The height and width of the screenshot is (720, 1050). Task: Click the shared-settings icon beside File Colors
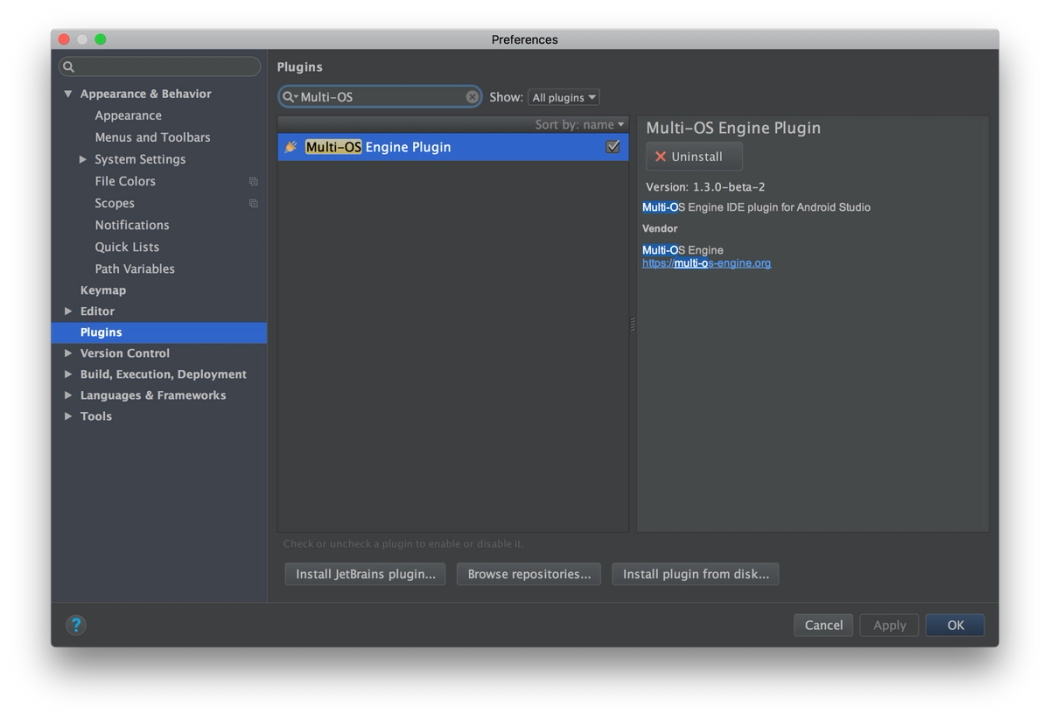tap(254, 181)
